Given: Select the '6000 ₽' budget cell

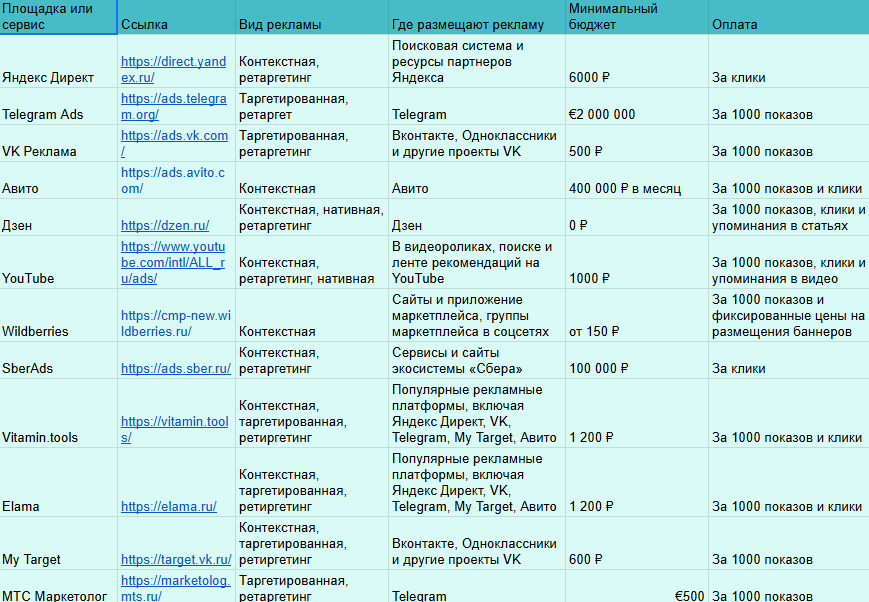Looking at the screenshot, I should coord(637,61).
